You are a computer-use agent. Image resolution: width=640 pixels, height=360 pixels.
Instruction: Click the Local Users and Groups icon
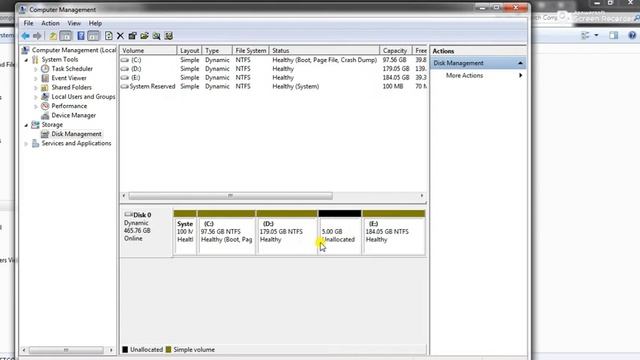coord(45,97)
